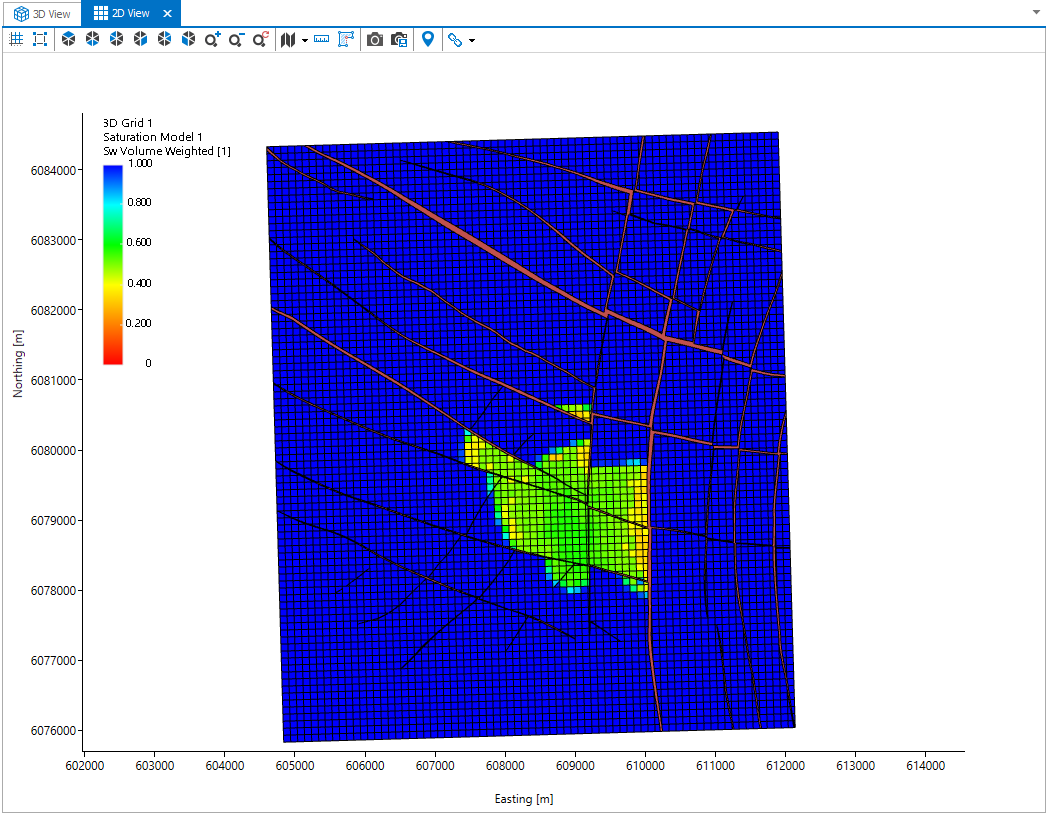The image size is (1049, 816).
Task: Click the camera copy-to-clipboard icon
Action: coord(399,39)
